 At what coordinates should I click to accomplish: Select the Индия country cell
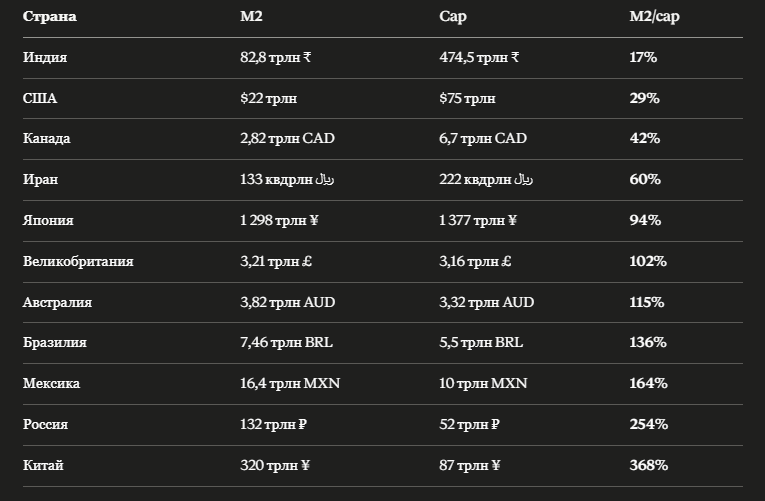click(x=45, y=57)
